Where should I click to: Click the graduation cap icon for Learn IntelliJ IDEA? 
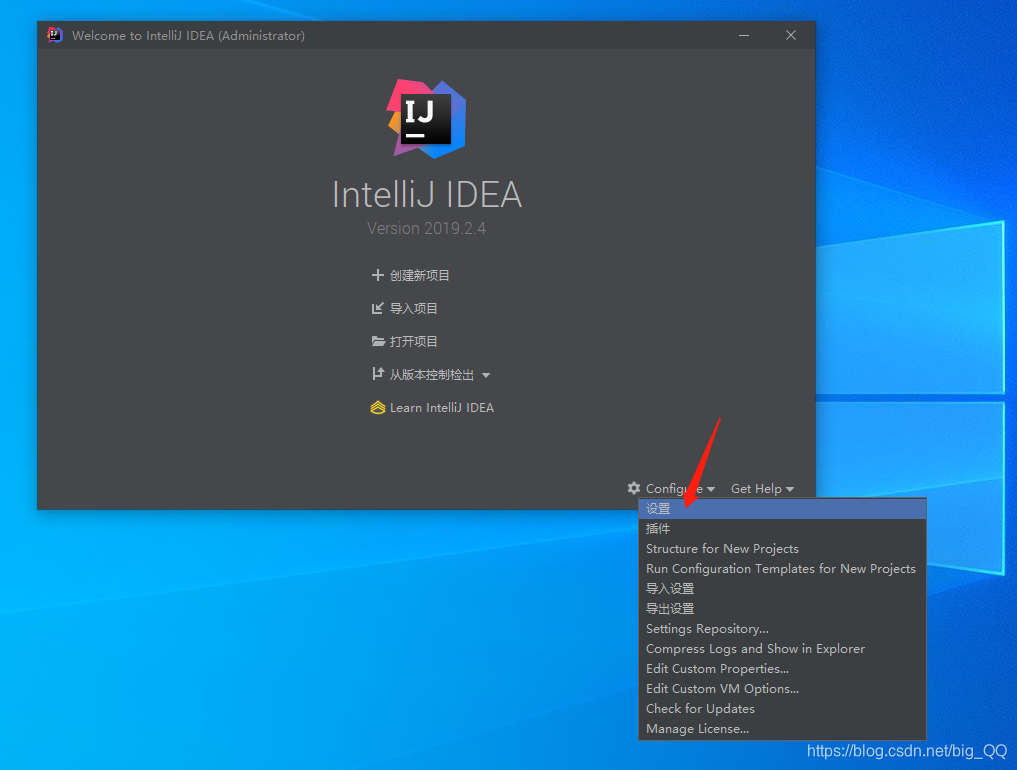[x=377, y=407]
